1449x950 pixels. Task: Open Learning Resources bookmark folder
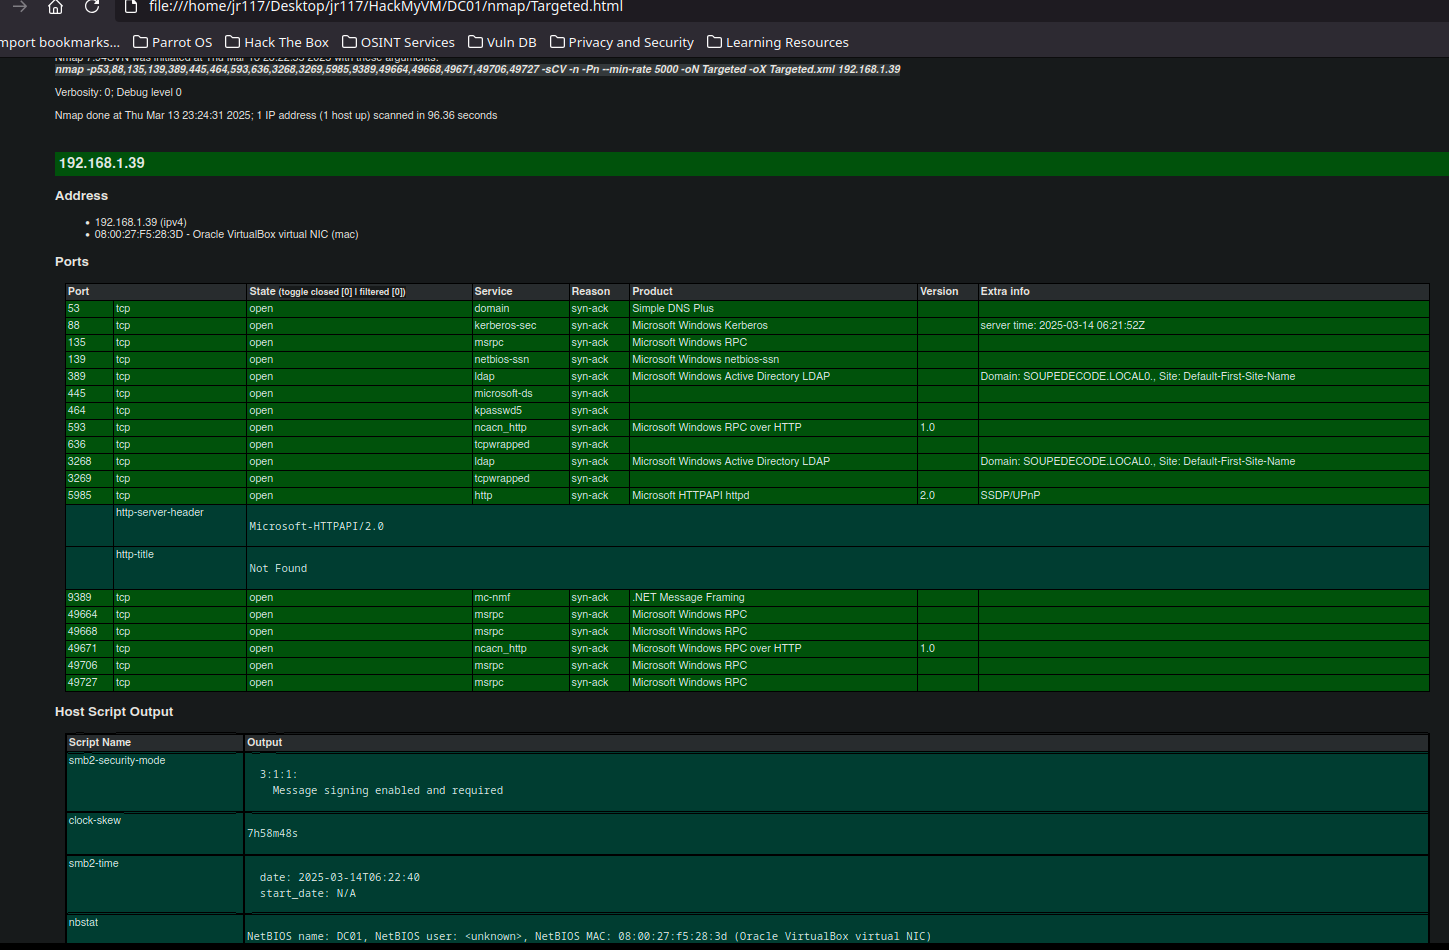coord(778,42)
